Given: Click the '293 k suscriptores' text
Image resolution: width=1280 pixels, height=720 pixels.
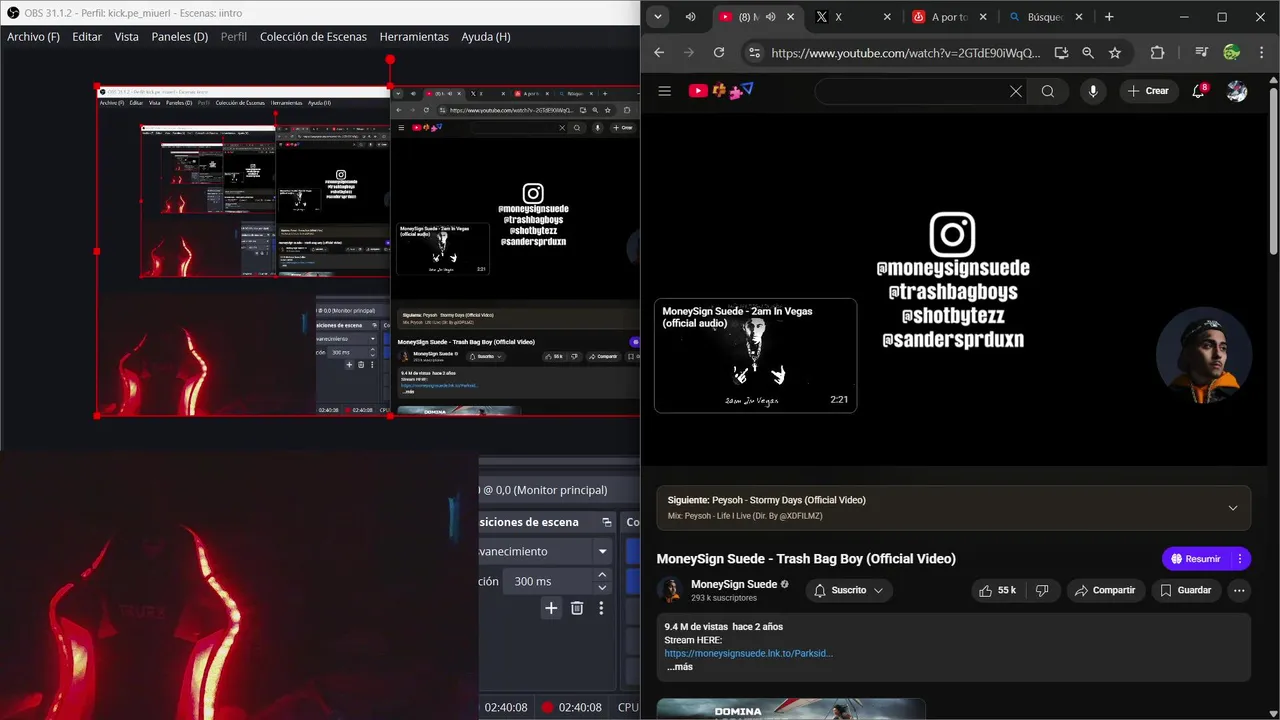Looking at the screenshot, I should click(x=724, y=598).
